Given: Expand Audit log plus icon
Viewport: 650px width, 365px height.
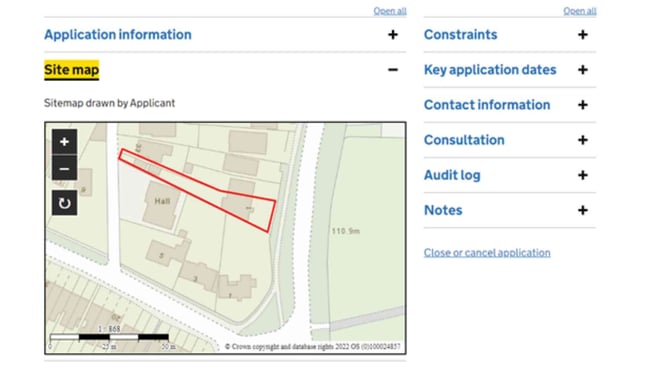Looking at the screenshot, I should tap(582, 175).
